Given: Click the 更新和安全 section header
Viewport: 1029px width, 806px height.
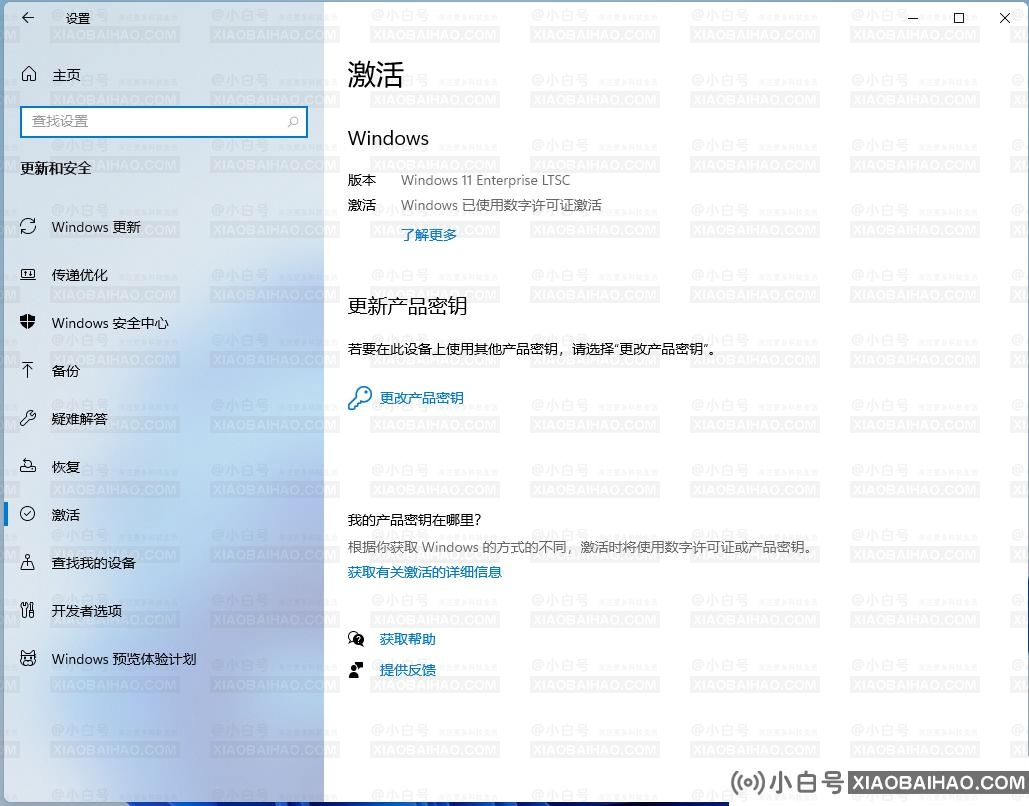Looking at the screenshot, I should pyautogui.click(x=56, y=169).
